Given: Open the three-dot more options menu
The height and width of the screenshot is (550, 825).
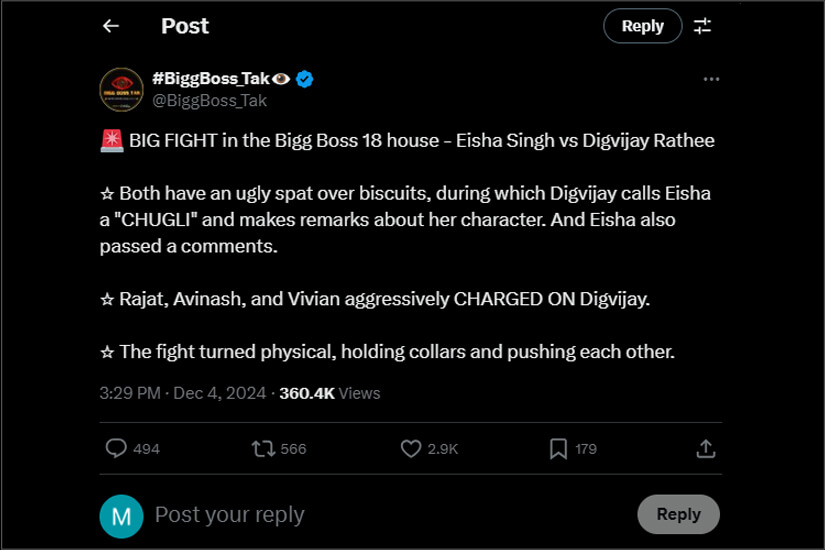Looking at the screenshot, I should pos(711,79).
